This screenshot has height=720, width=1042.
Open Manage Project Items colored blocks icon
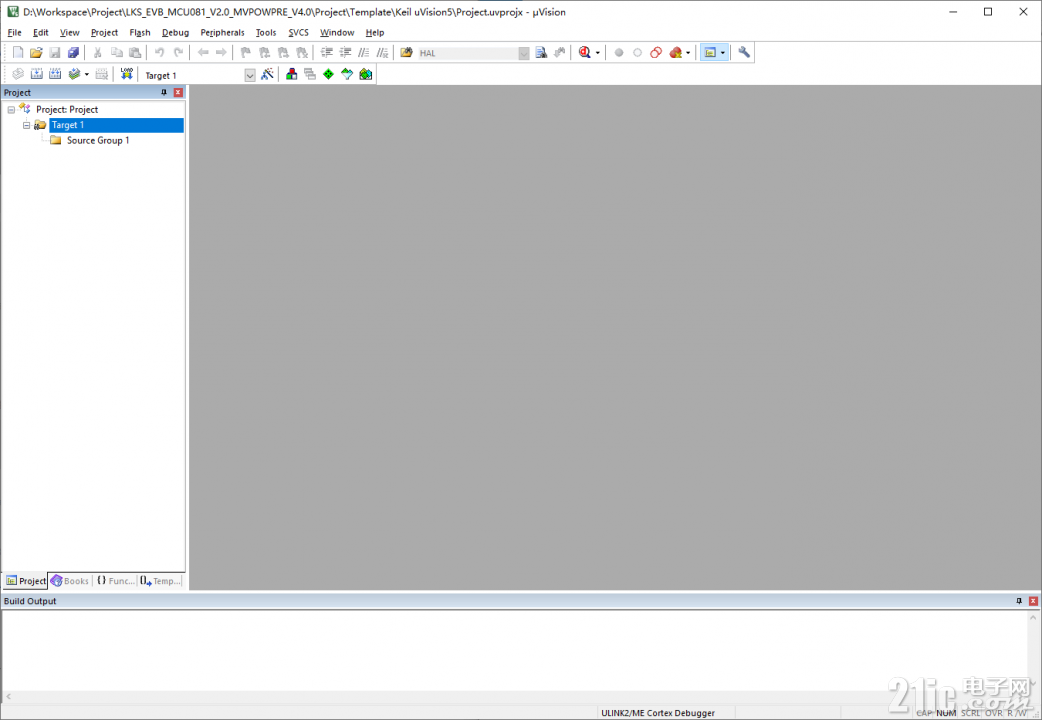click(x=291, y=74)
